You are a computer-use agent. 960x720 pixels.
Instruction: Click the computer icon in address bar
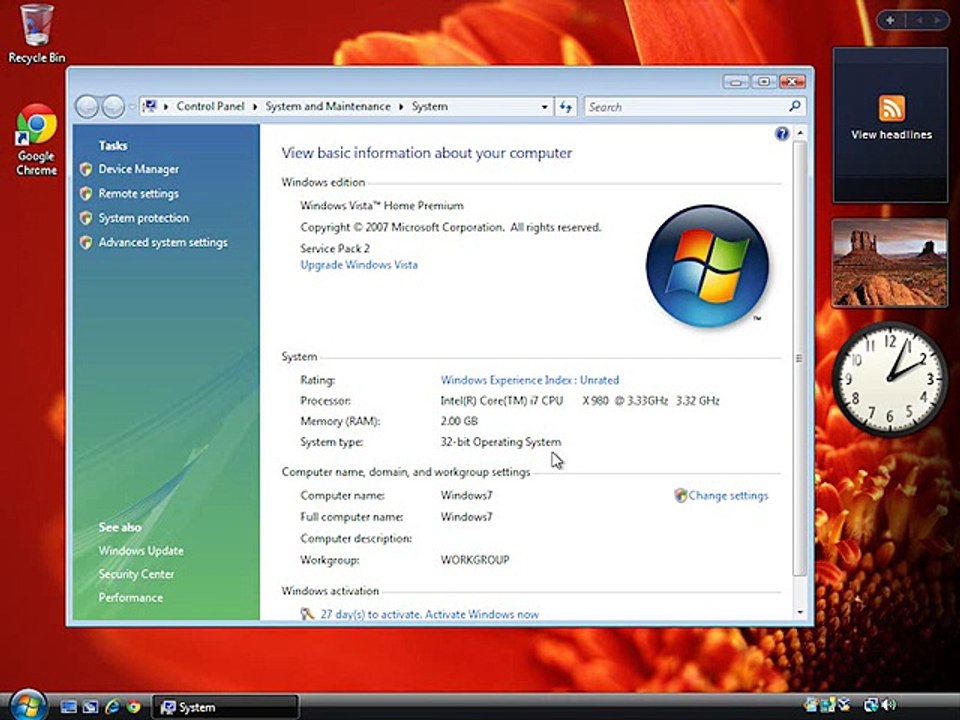[x=149, y=107]
